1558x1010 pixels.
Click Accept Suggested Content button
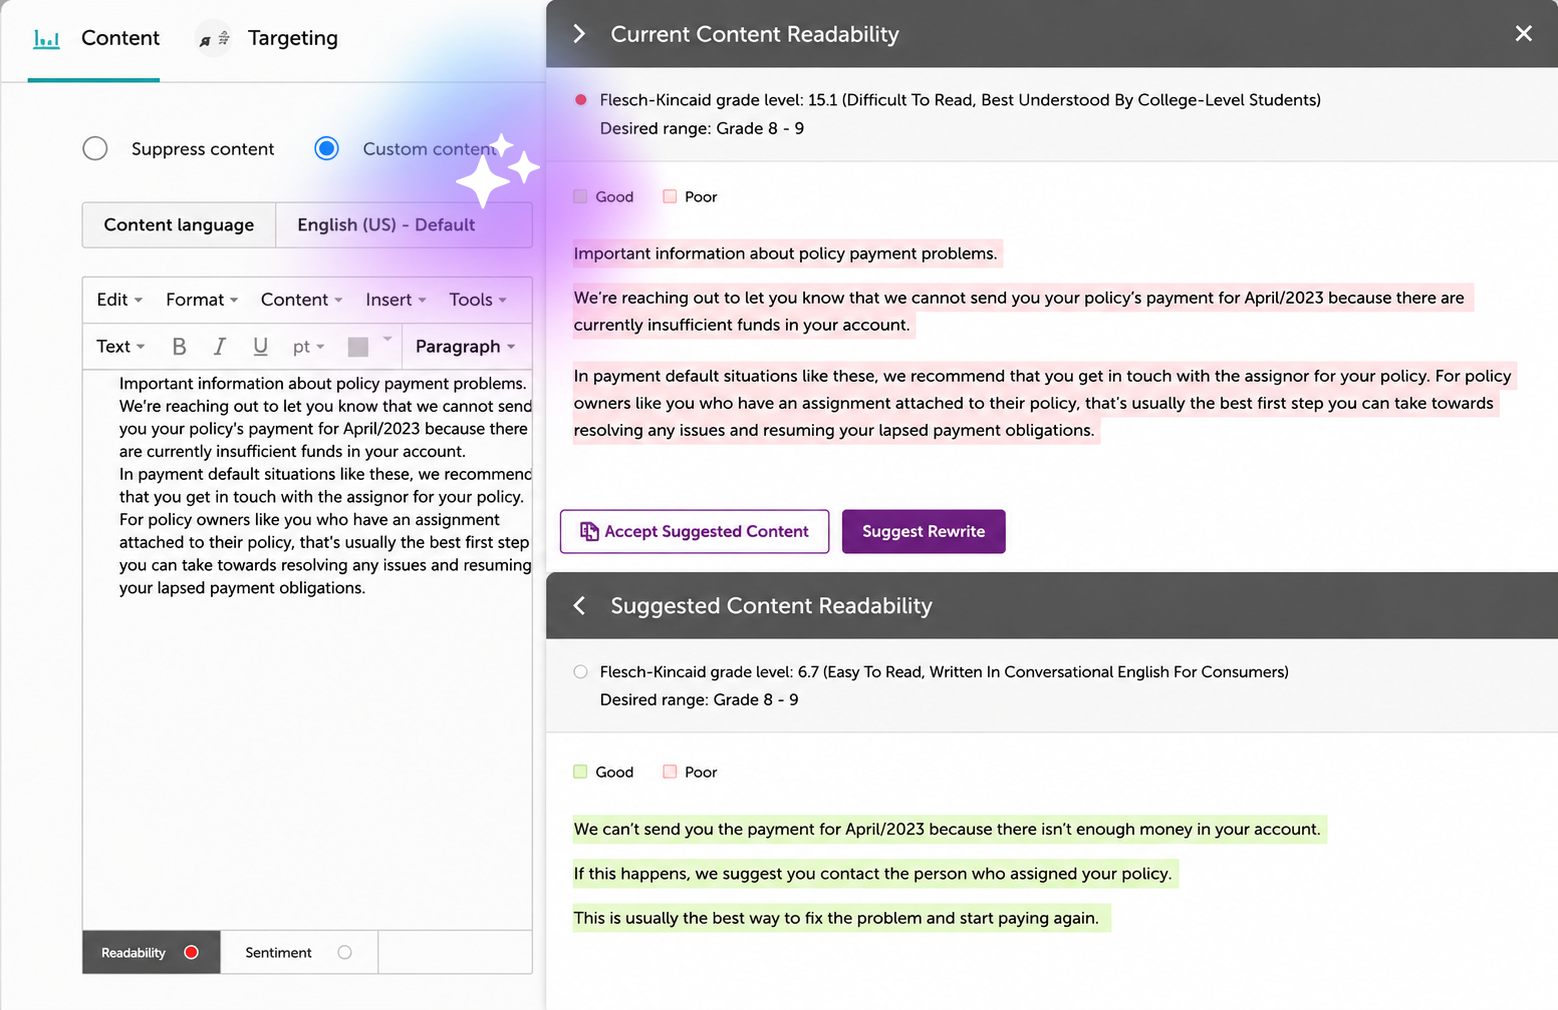pyautogui.click(x=695, y=531)
